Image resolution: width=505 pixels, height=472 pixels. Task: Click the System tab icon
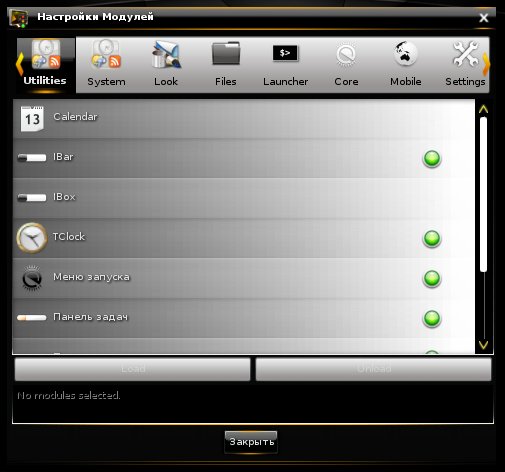(106, 54)
